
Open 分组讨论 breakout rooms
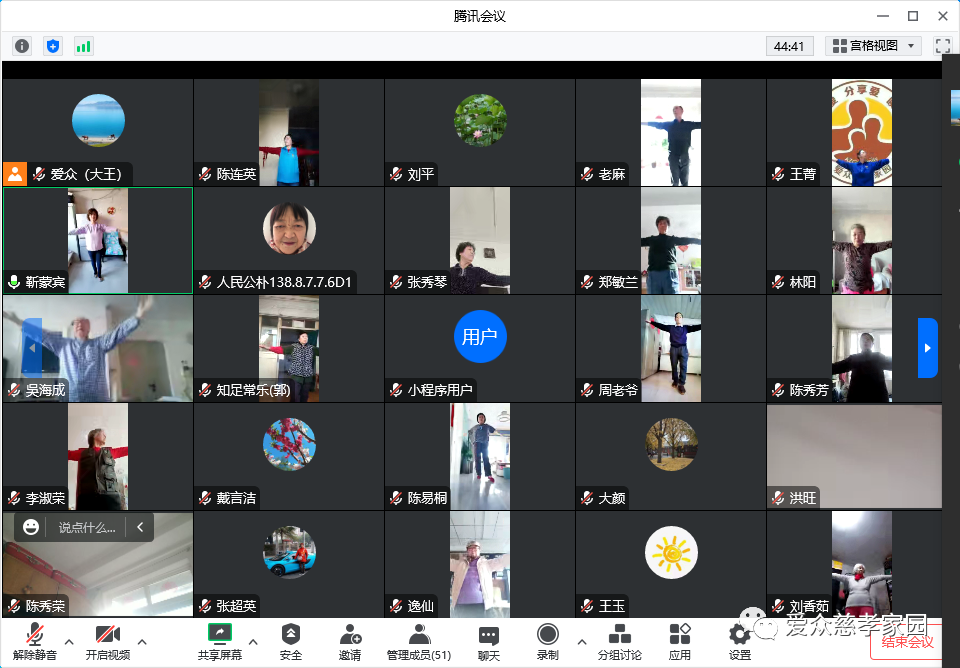coord(619,641)
